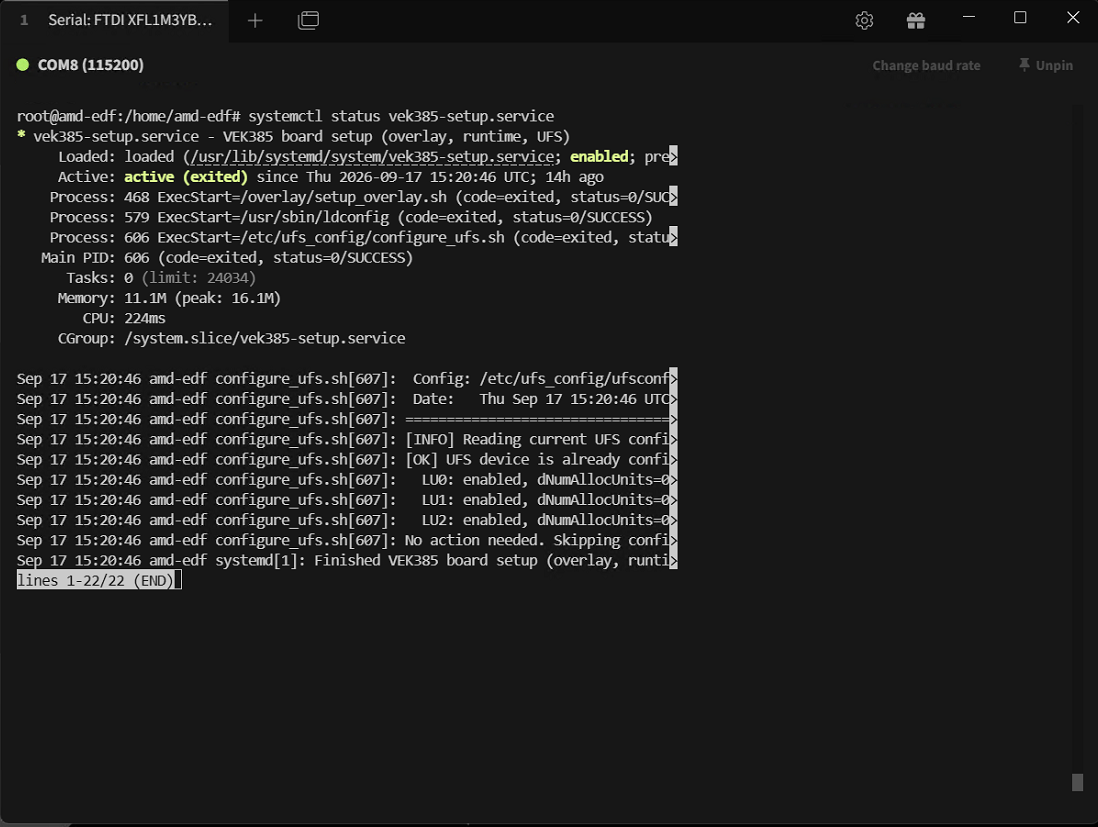
Task: Click the Unpin button
Action: click(1045, 65)
